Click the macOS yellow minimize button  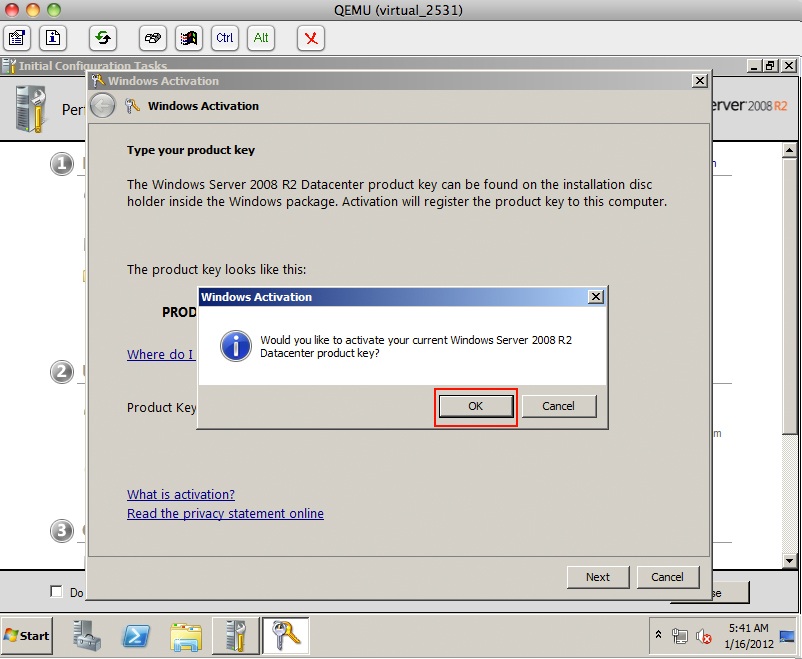33,10
